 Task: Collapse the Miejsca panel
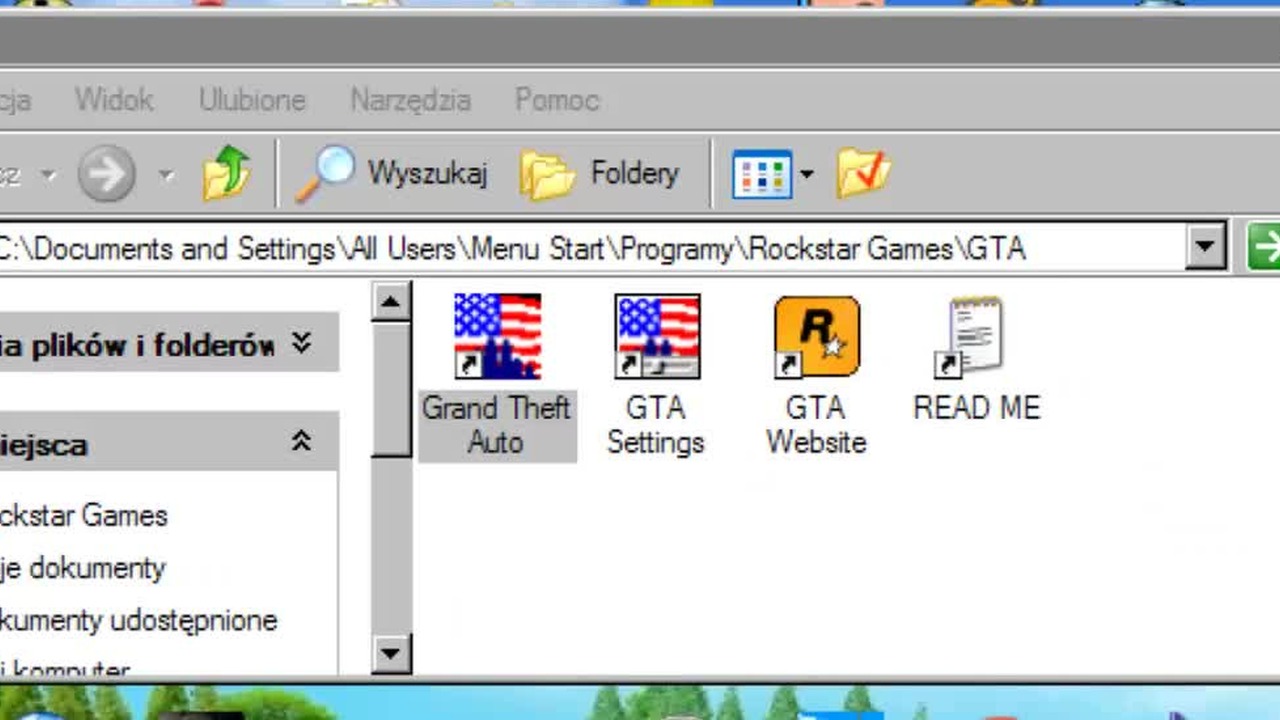(x=301, y=441)
